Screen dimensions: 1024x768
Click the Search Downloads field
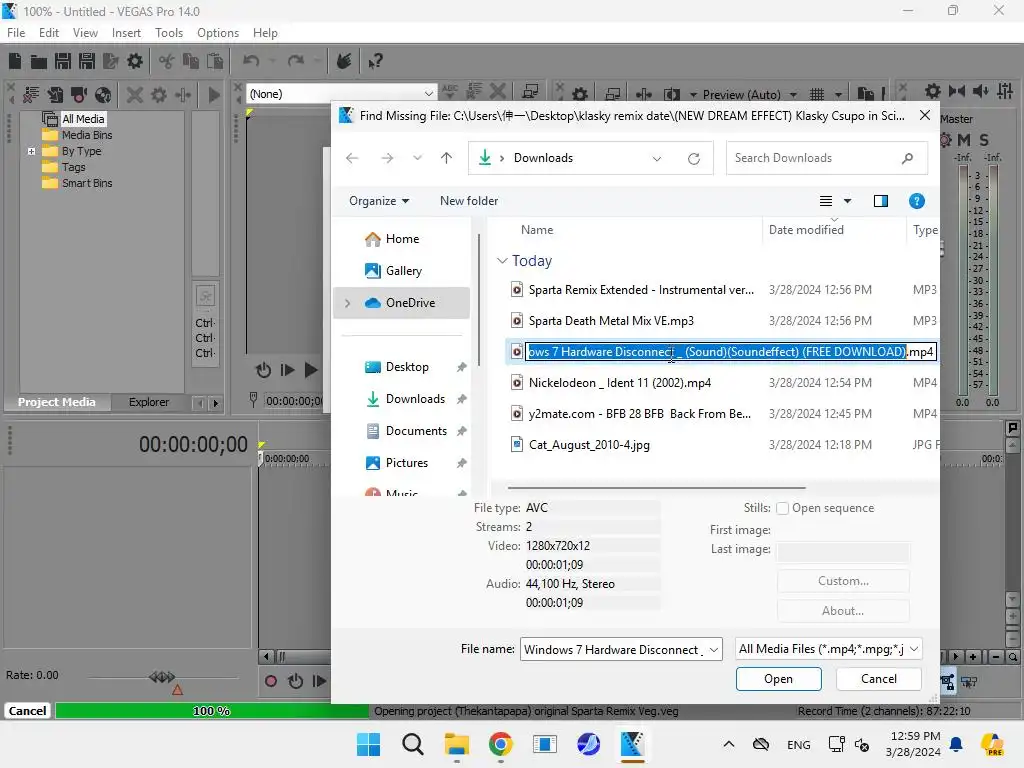point(827,158)
